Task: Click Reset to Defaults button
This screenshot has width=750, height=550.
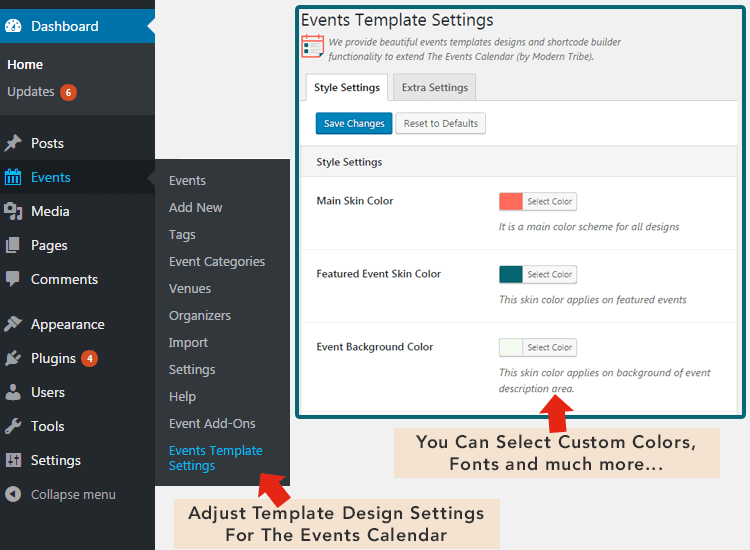Action: pyautogui.click(x=441, y=123)
